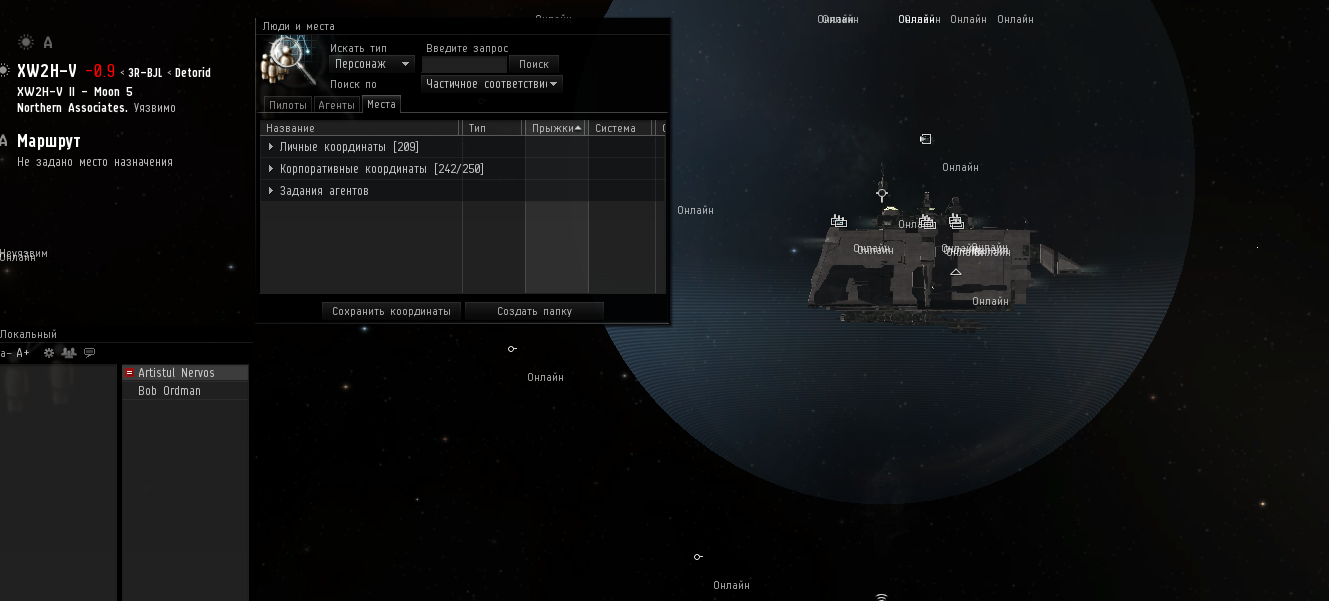Select the middle battery bracket on the starbase

point(927,221)
